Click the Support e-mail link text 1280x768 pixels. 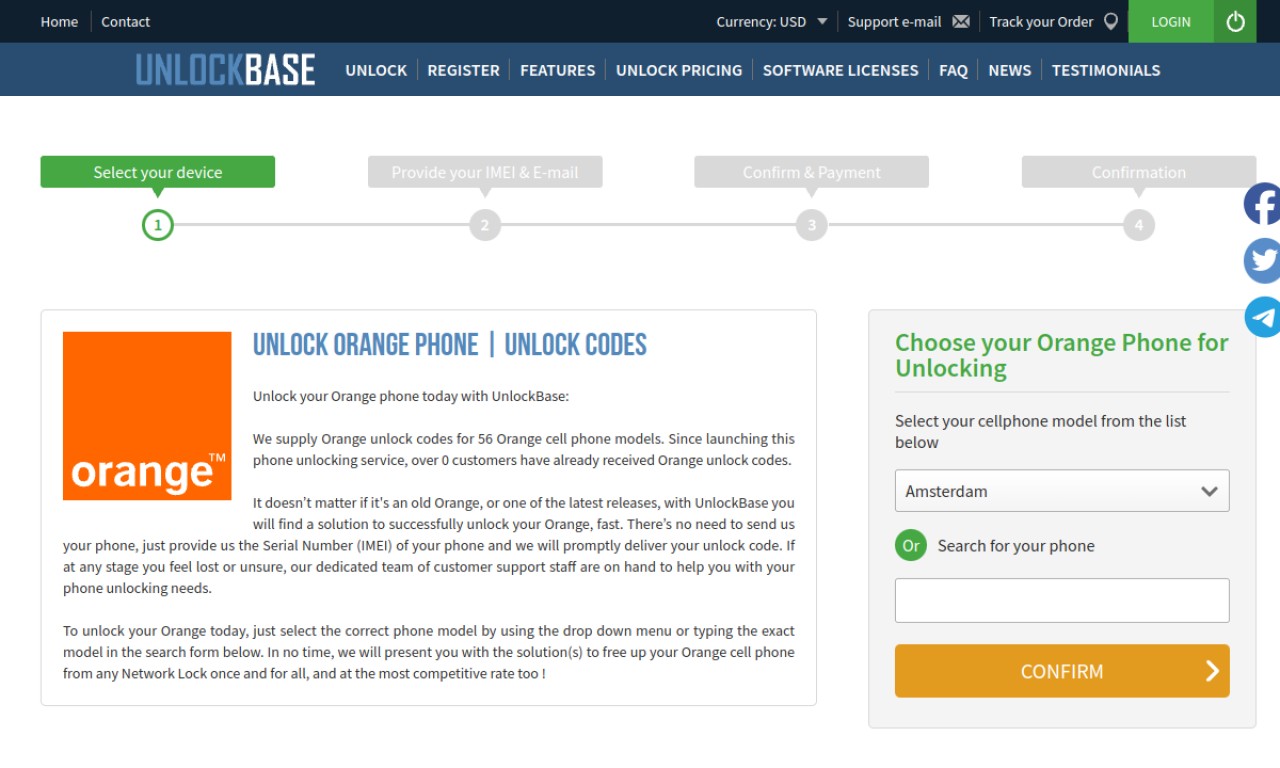[894, 21]
